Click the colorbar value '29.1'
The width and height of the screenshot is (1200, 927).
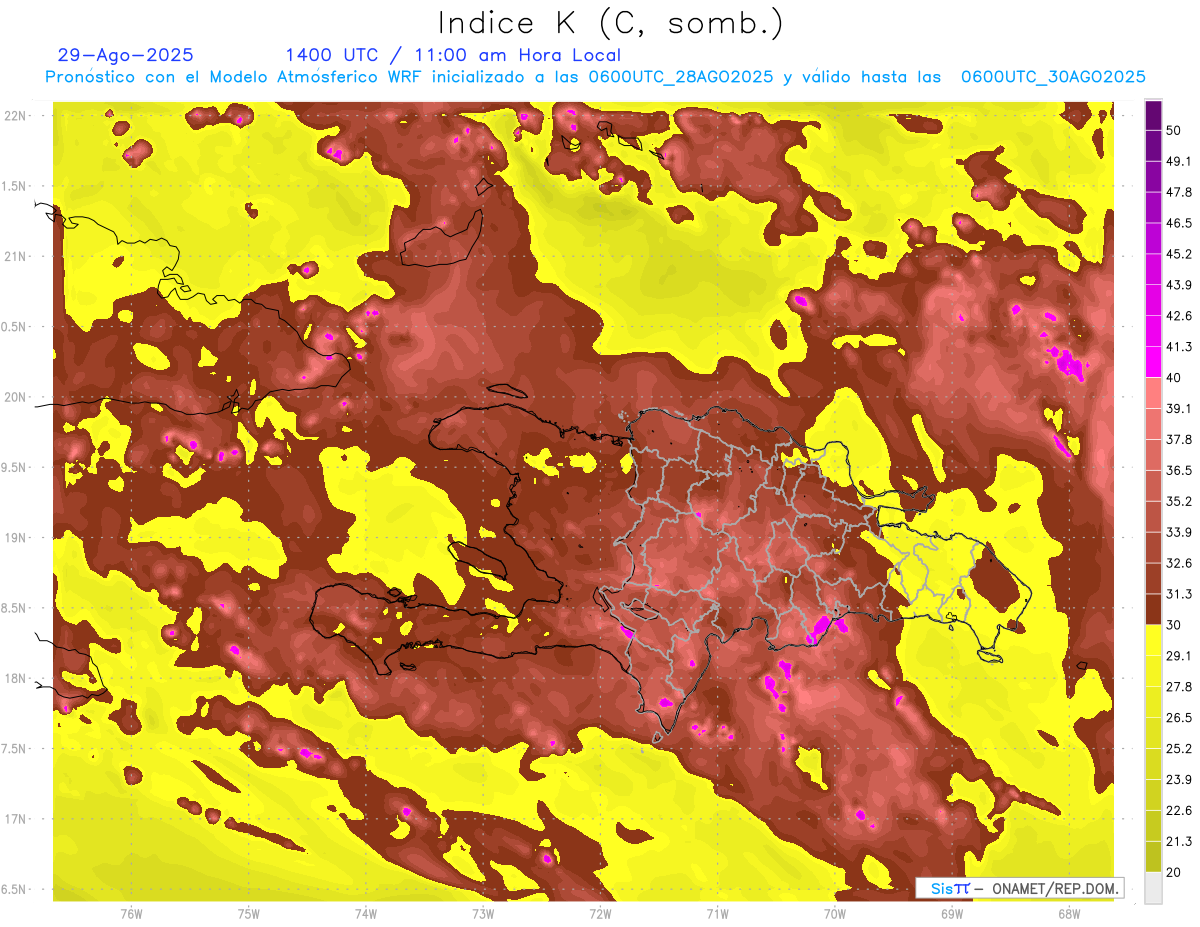pyautogui.click(x=1178, y=656)
